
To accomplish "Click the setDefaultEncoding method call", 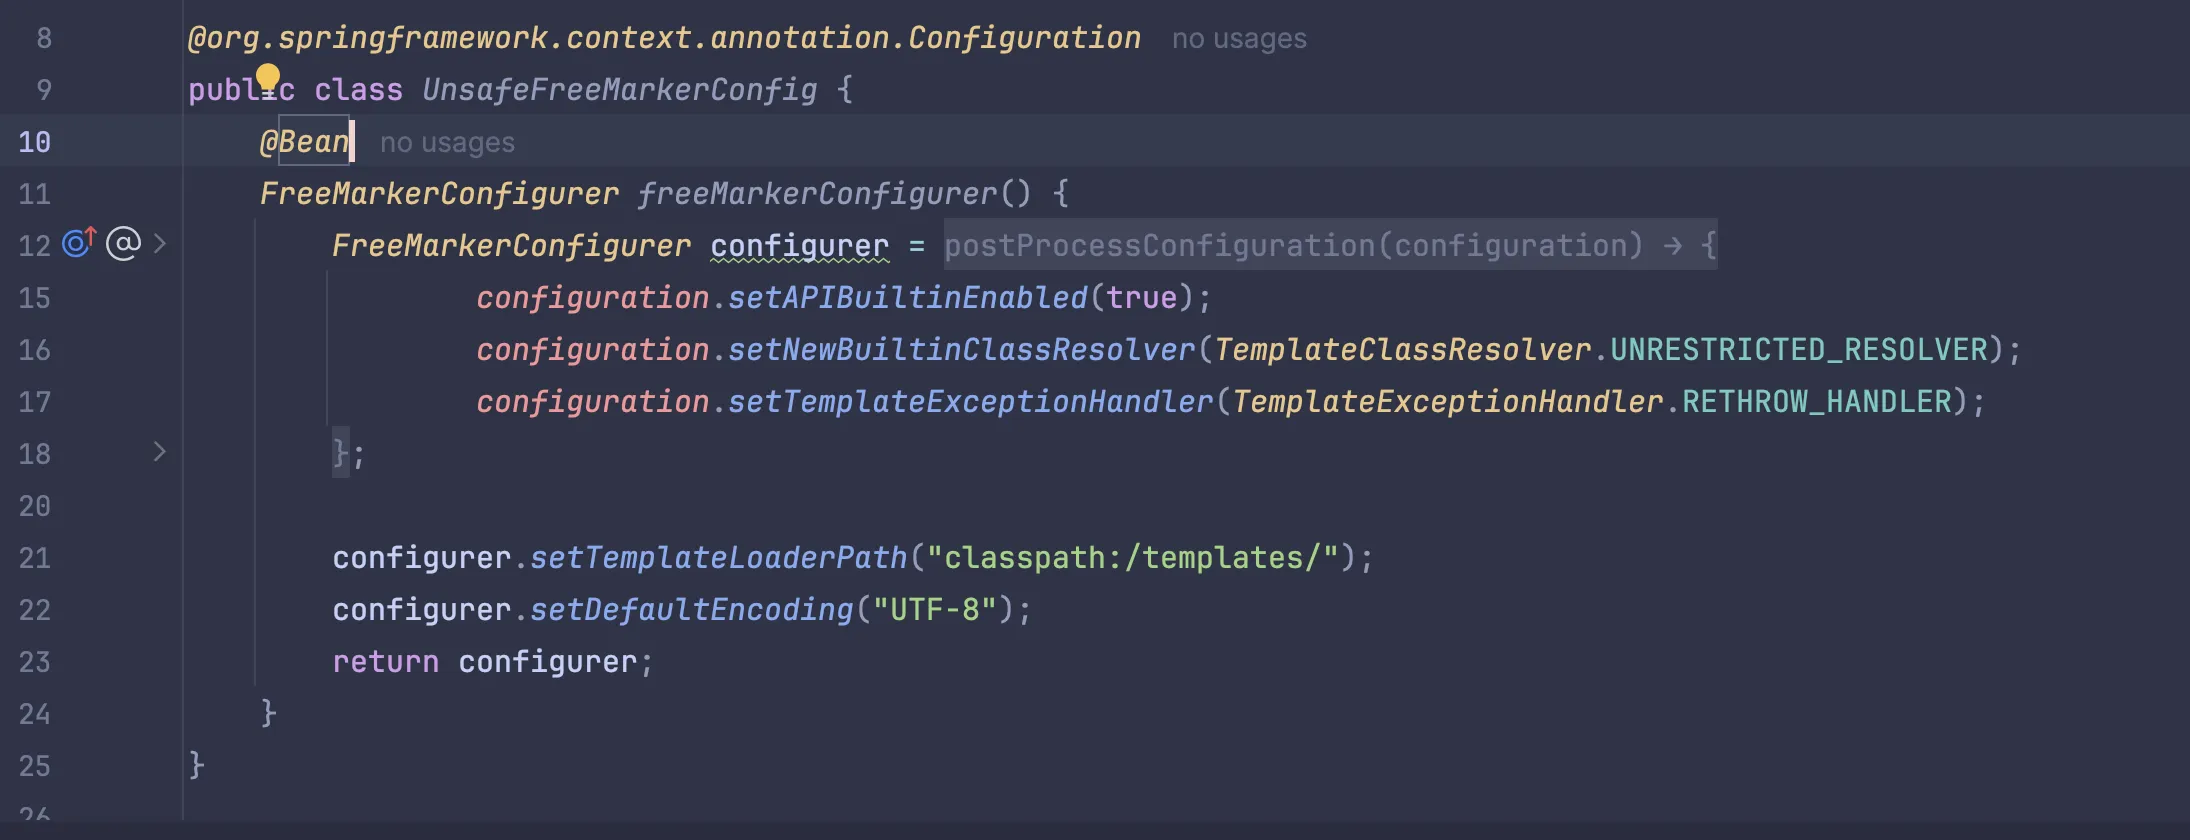I will pyautogui.click(x=692, y=610).
